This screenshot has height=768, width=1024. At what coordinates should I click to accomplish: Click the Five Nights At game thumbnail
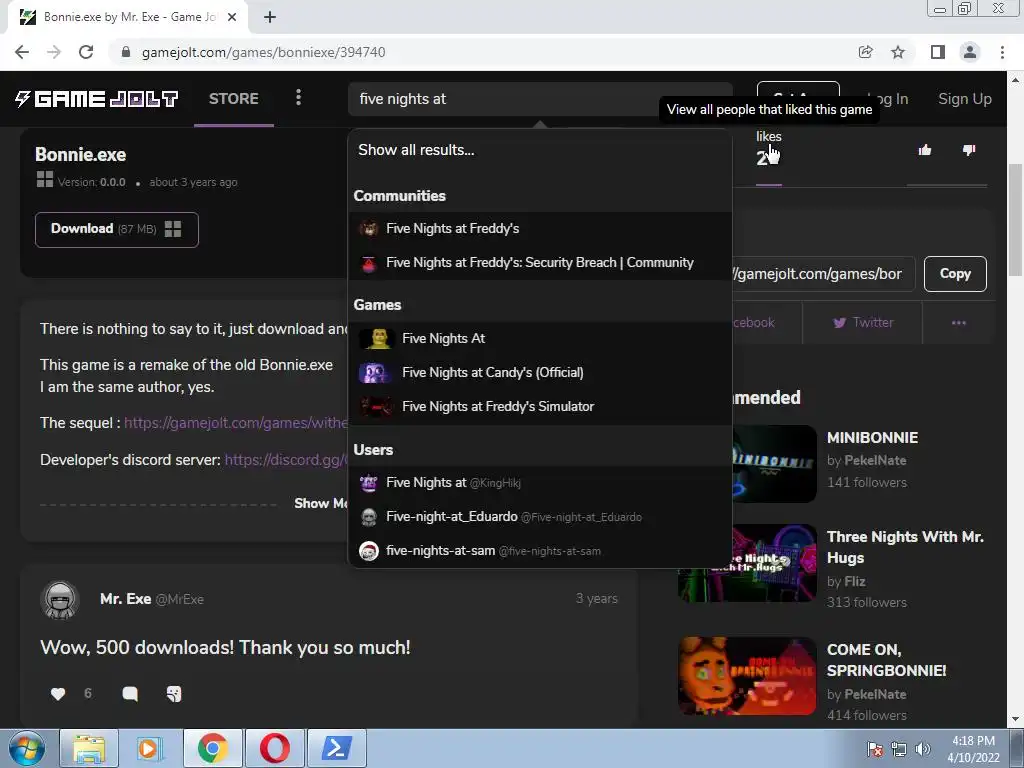click(x=376, y=338)
